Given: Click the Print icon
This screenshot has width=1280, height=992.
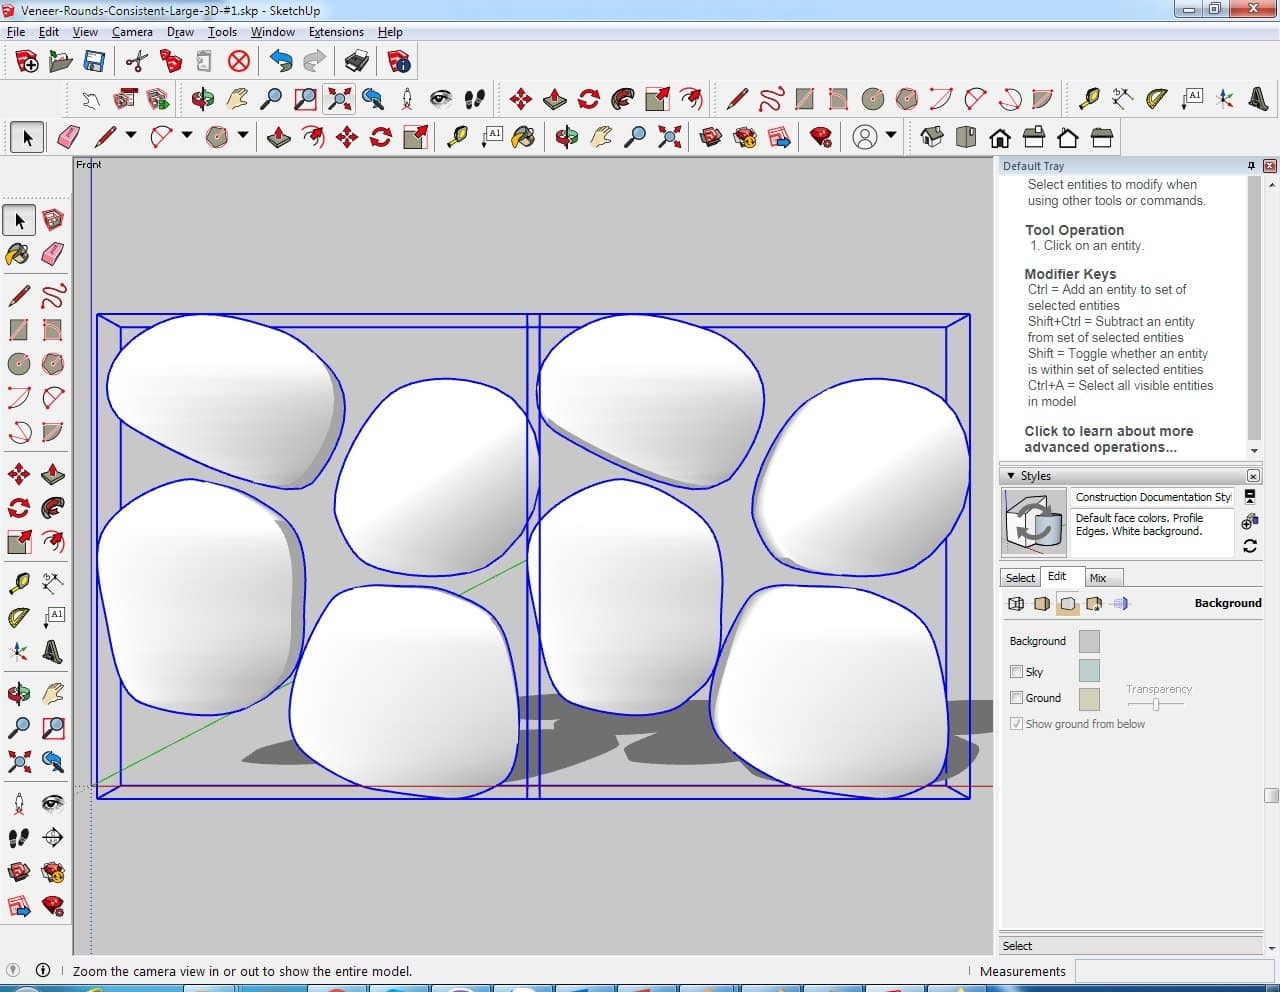Looking at the screenshot, I should [x=357, y=62].
